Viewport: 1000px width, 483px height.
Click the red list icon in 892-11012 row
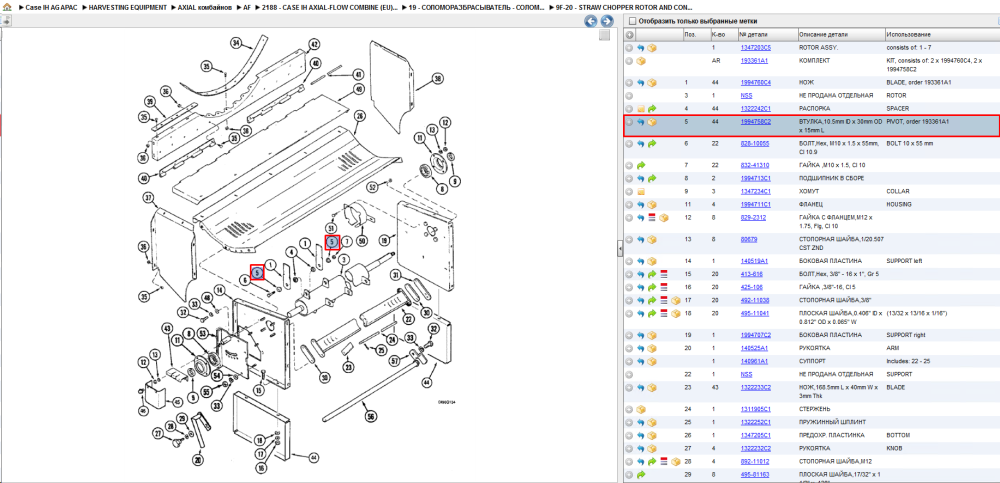tap(663, 461)
